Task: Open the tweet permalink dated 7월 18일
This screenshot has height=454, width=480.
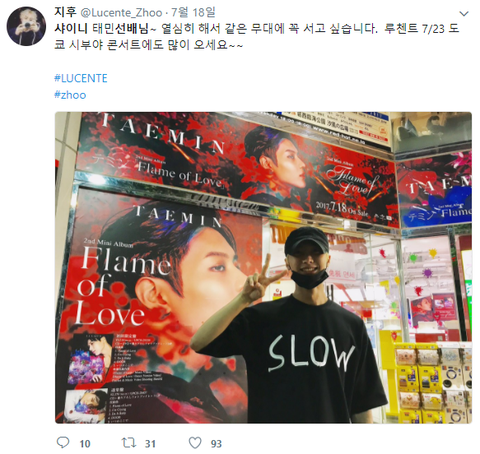Action: 193,13
